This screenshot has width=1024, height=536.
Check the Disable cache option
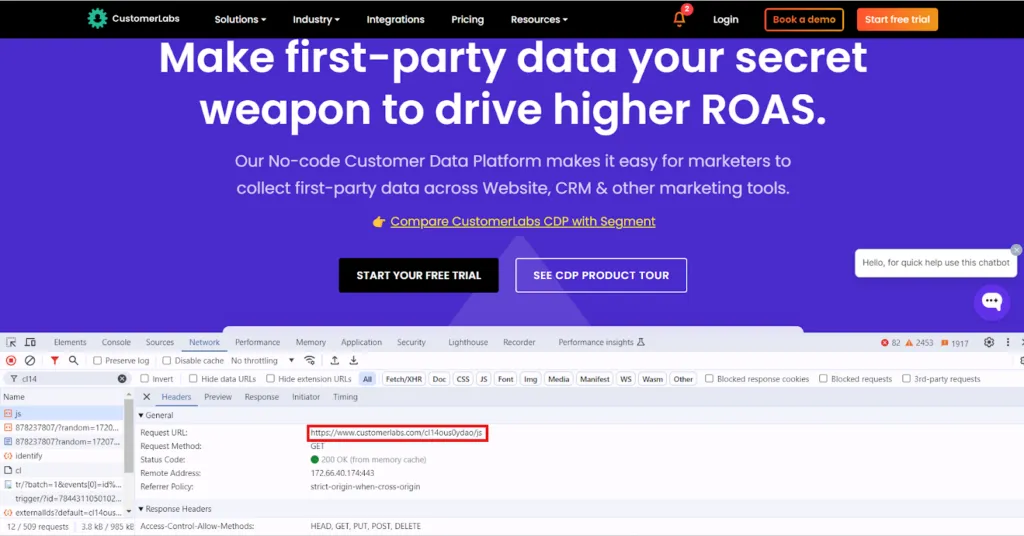tap(167, 360)
